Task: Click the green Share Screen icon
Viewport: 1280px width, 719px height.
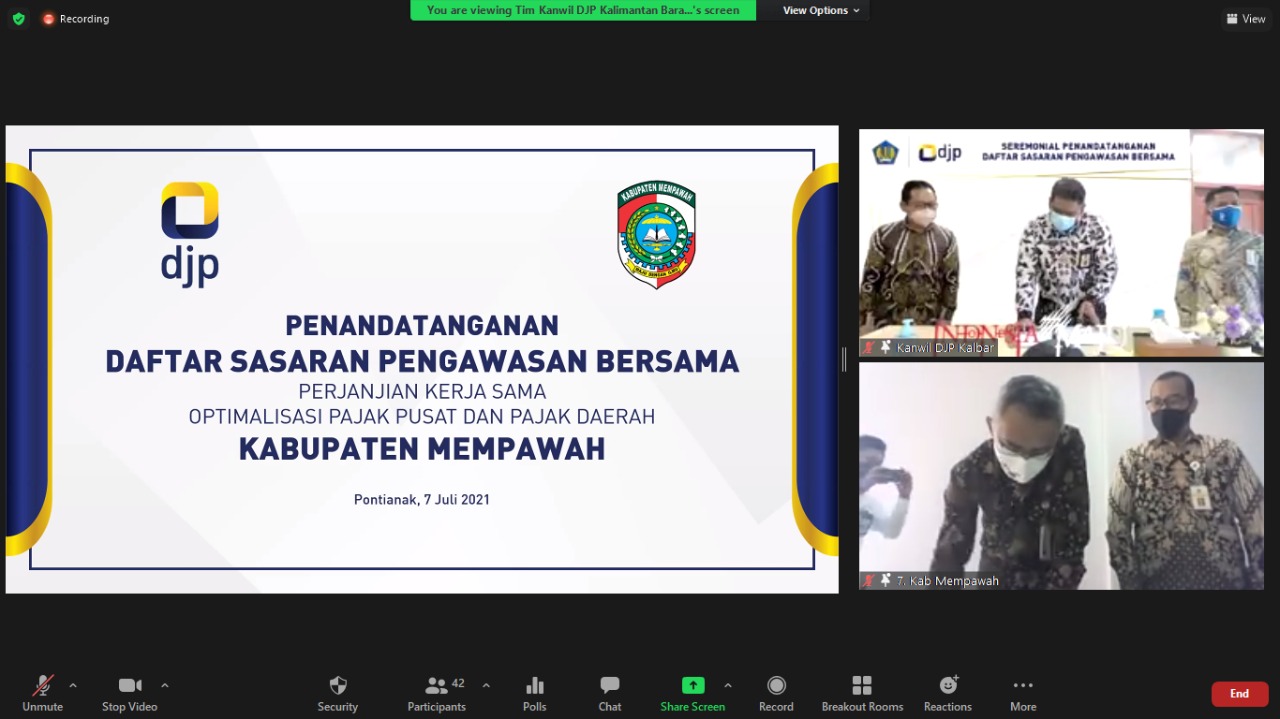Action: coord(692,686)
